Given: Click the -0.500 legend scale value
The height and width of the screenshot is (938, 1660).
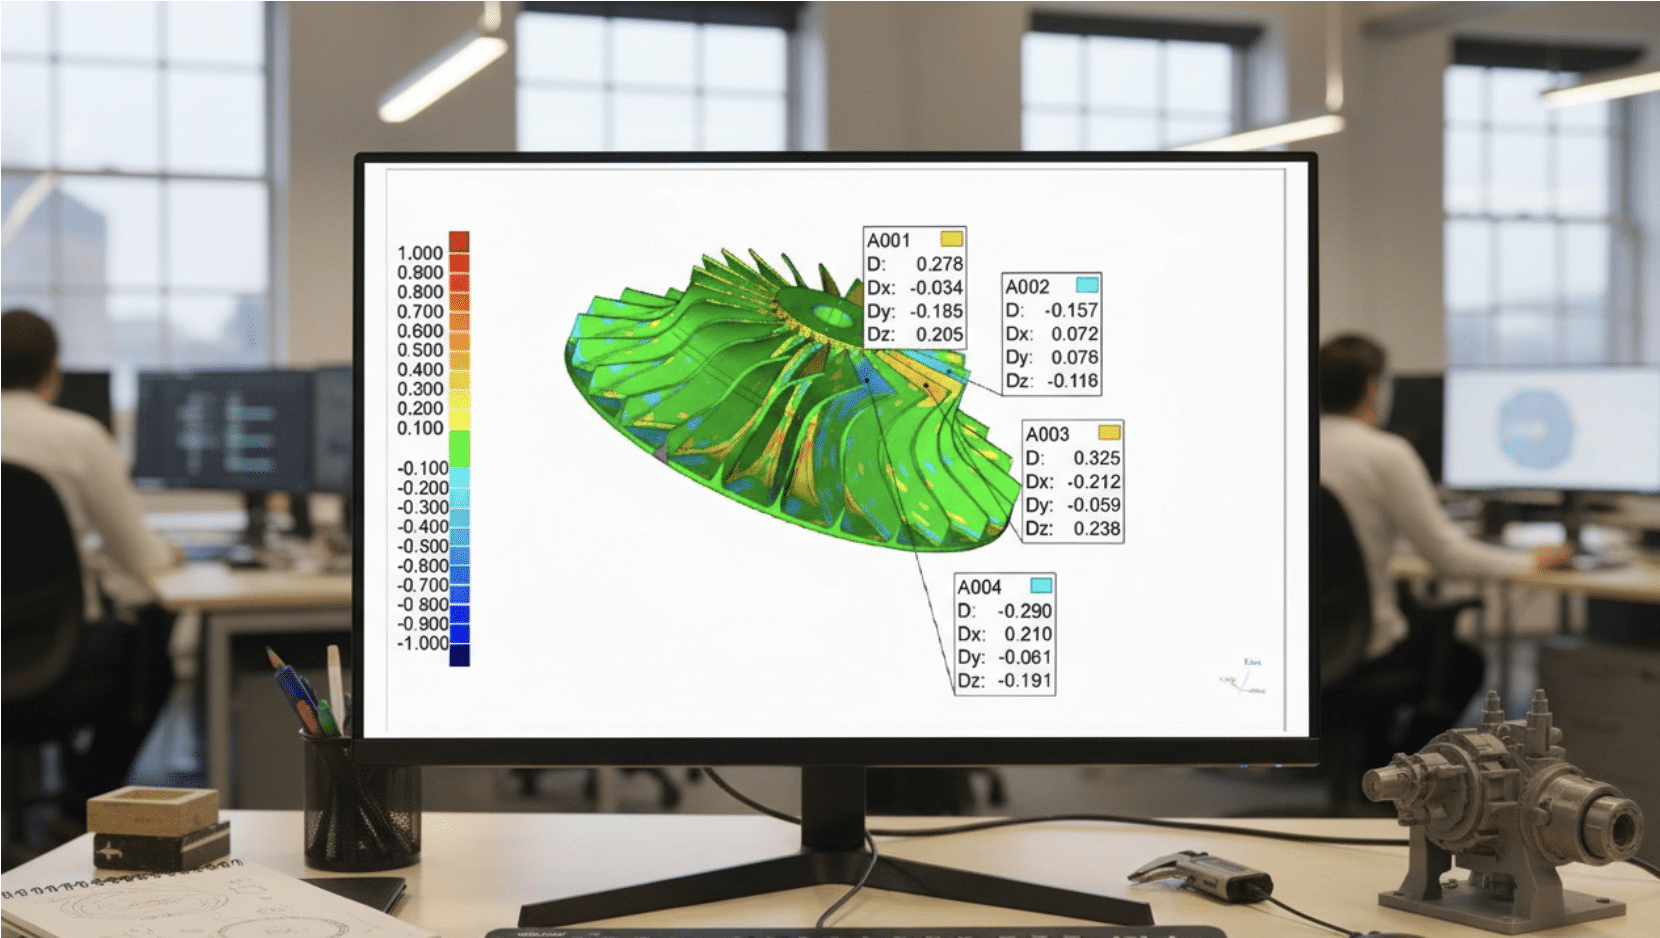Looking at the screenshot, I should tap(422, 546).
